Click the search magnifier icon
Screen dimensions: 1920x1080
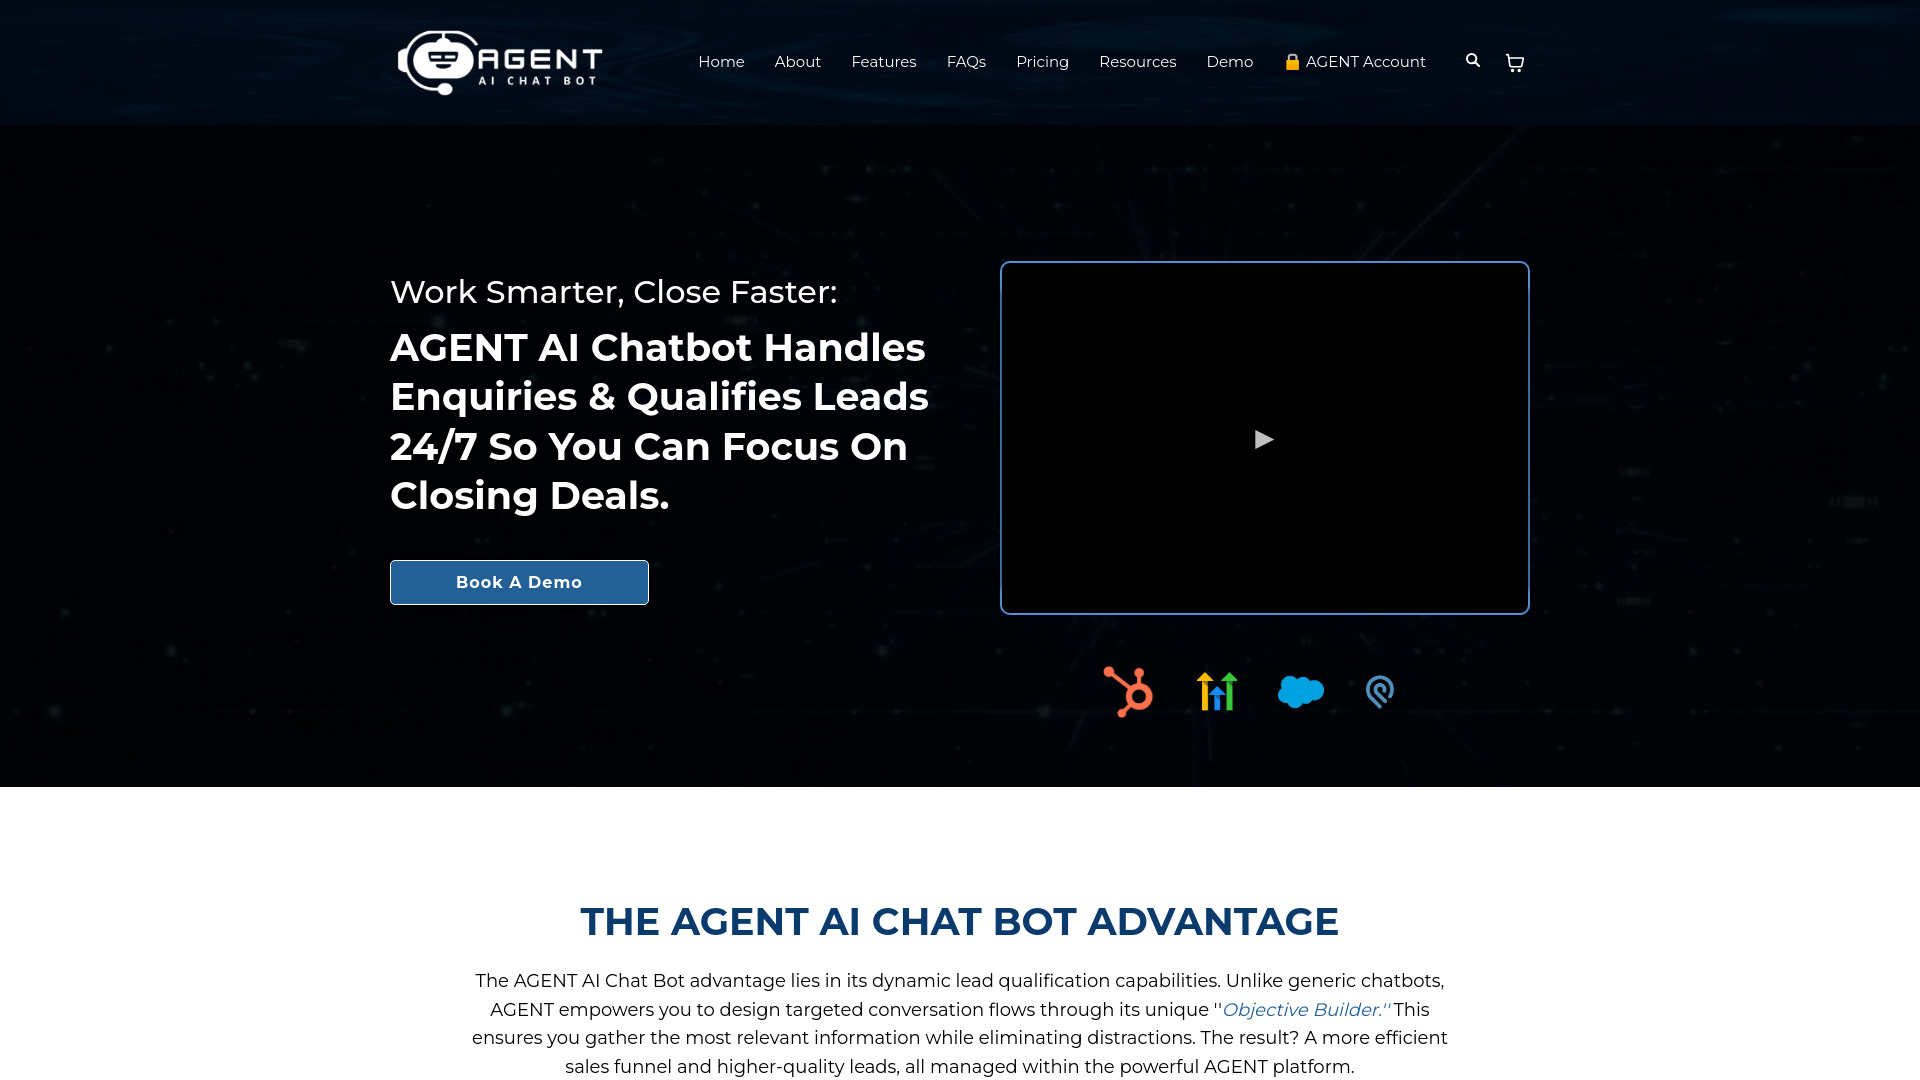pyautogui.click(x=1472, y=59)
